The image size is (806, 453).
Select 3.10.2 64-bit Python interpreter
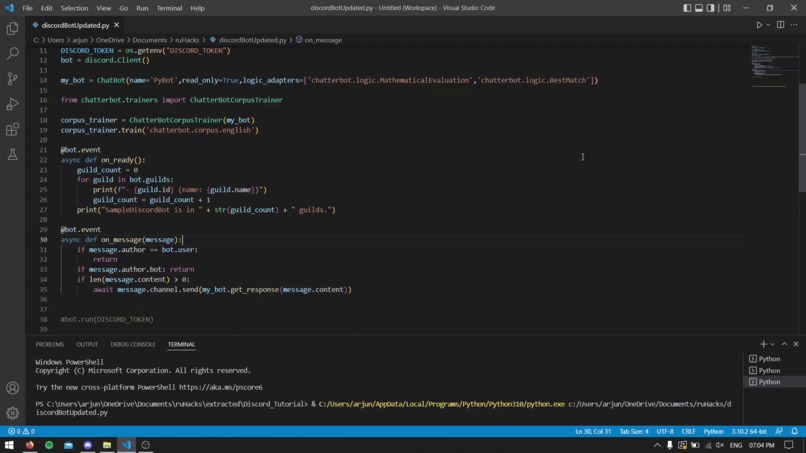pos(749,431)
